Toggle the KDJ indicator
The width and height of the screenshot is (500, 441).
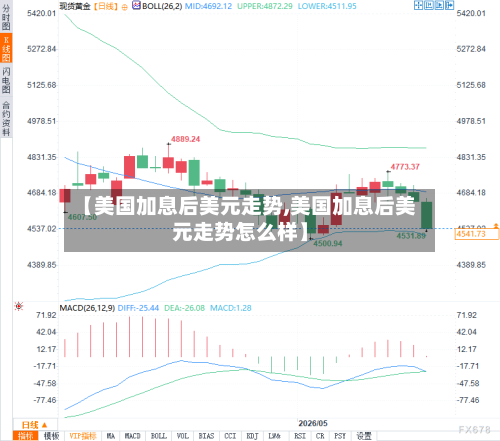point(252,436)
